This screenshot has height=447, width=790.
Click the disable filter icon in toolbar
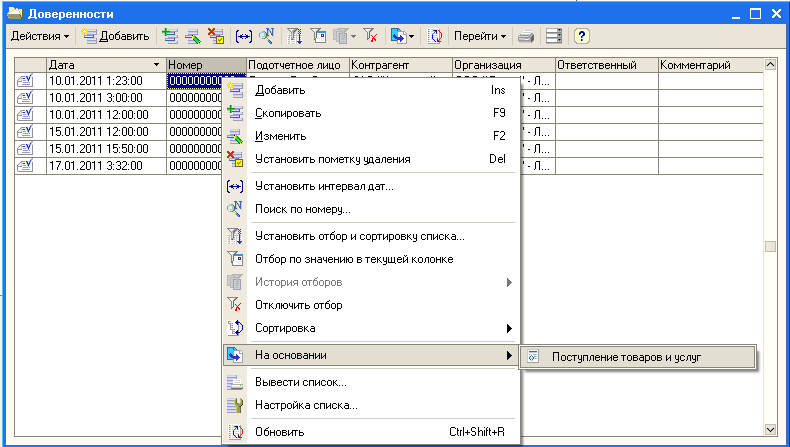(371, 36)
